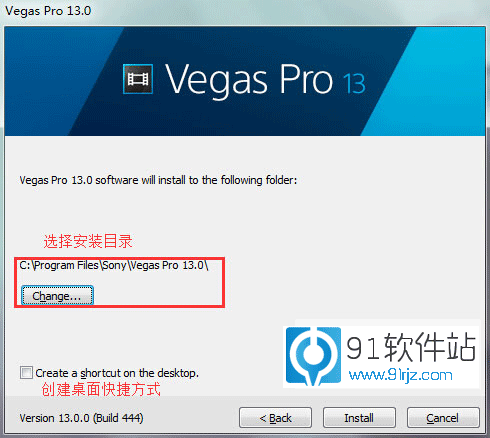Click the red 选择安装目录 annotation
Image resolution: width=490 pixels, height=438 pixels.
[88, 241]
